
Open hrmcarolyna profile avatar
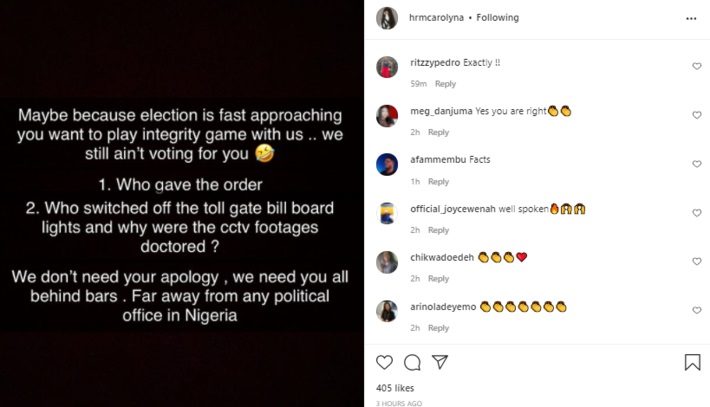[386, 18]
